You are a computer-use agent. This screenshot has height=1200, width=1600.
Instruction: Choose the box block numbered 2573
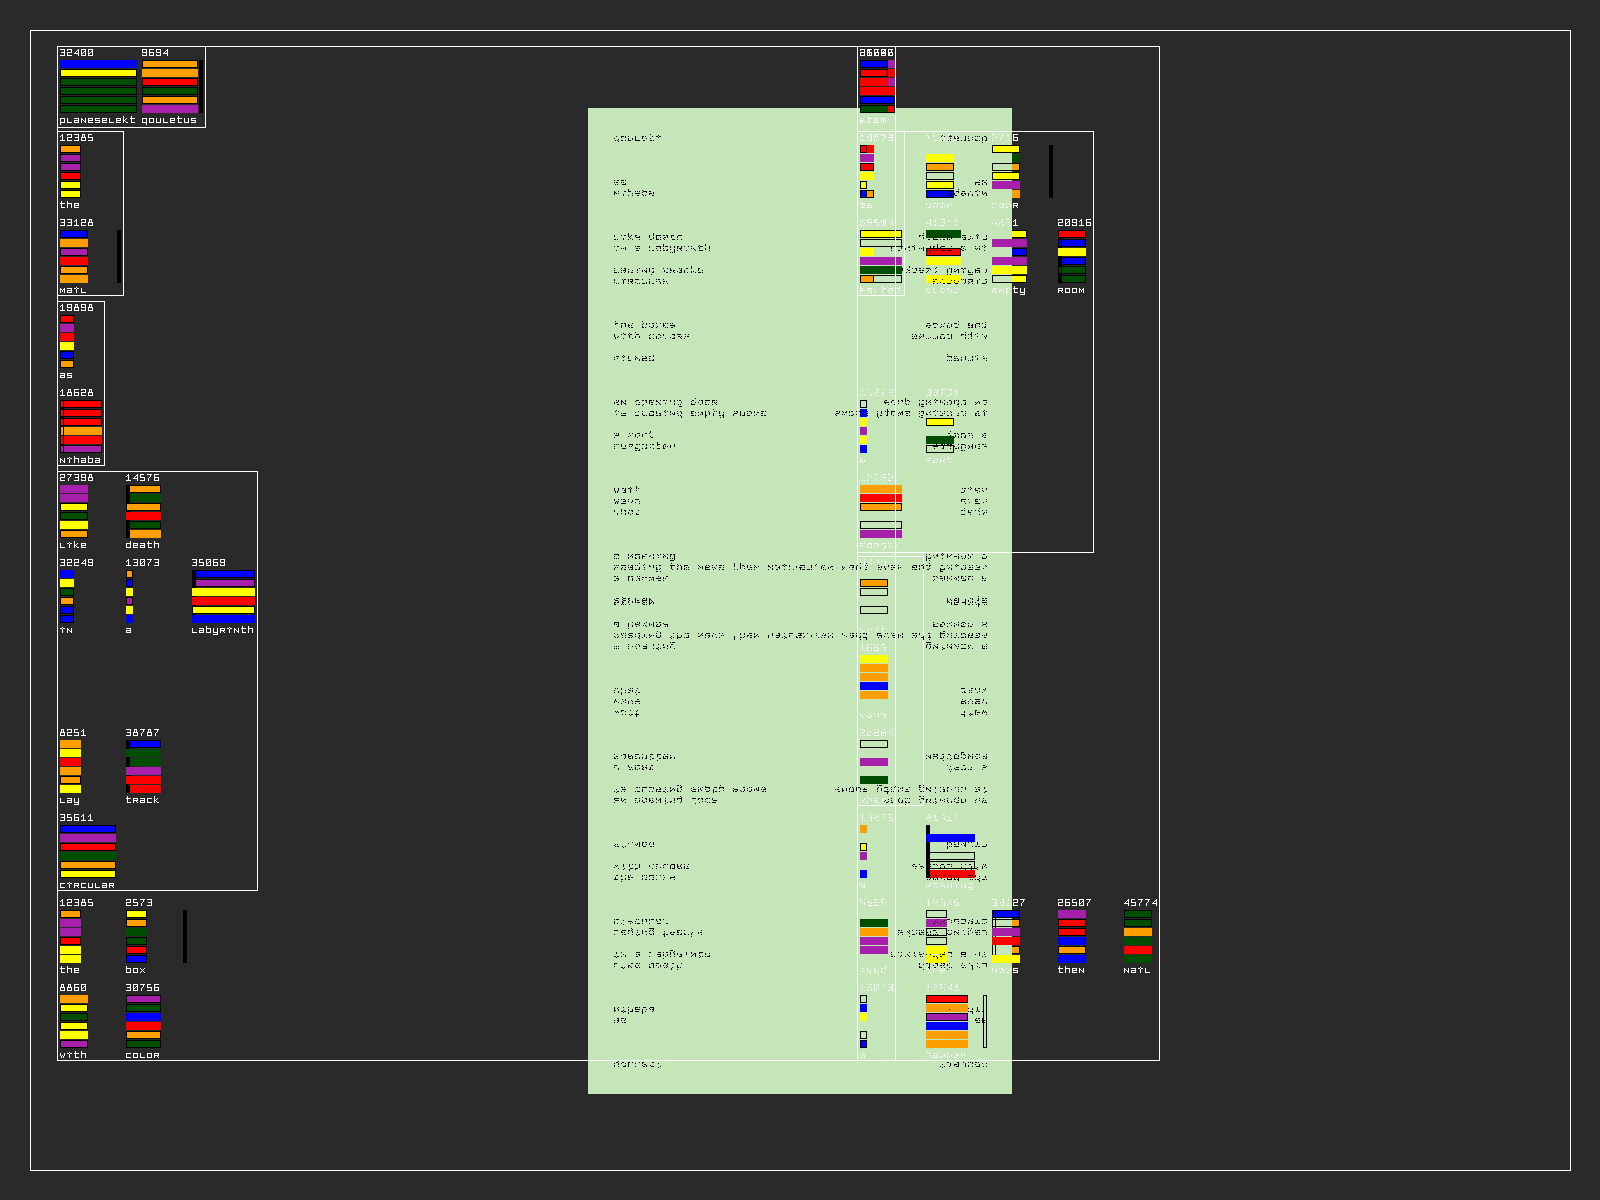point(137,936)
